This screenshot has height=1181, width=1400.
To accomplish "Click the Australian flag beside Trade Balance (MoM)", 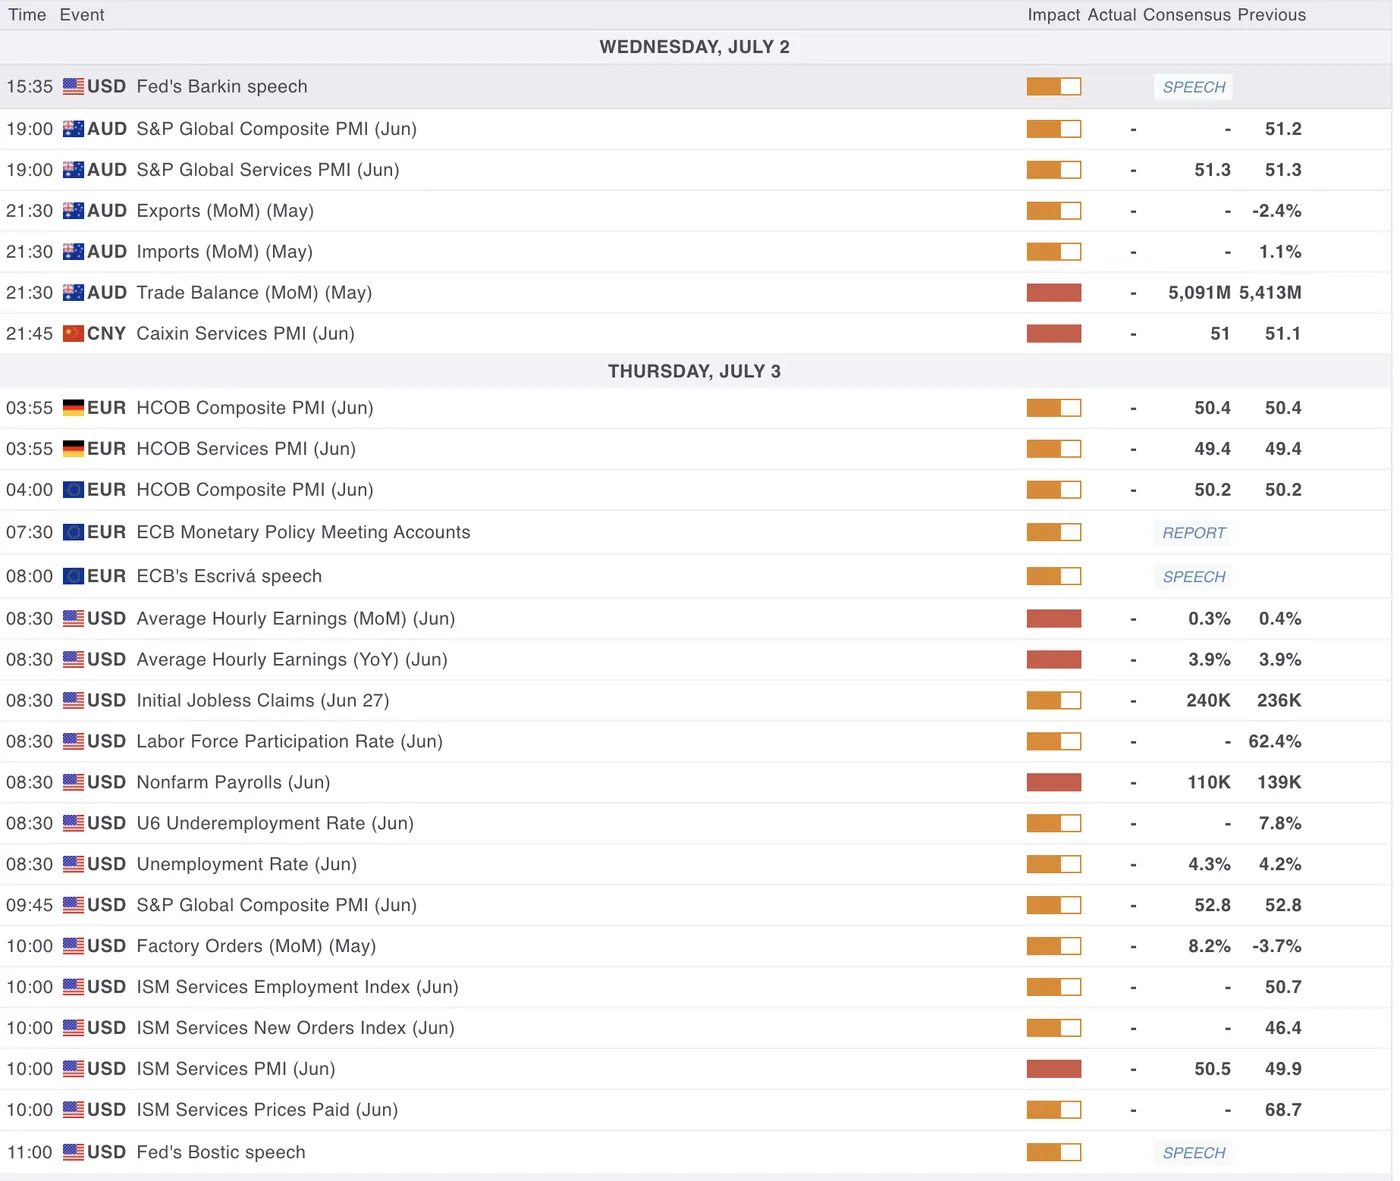I will (73, 293).
